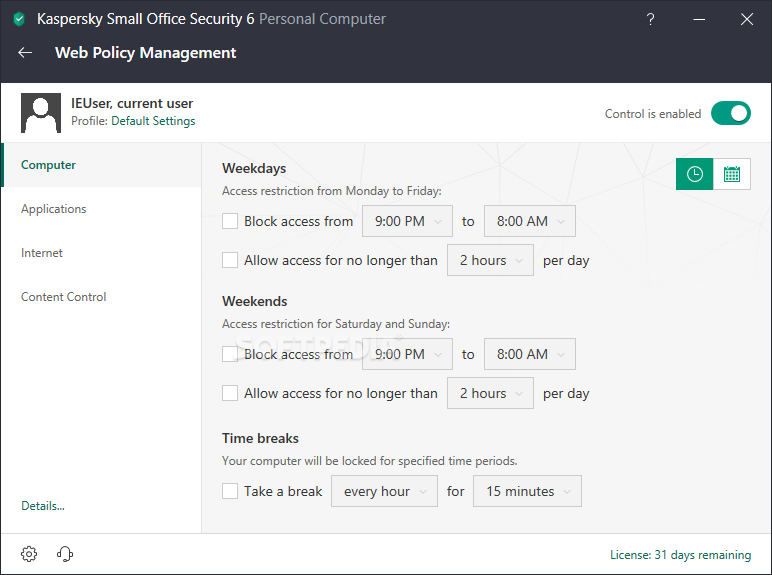Open weekend 9:00 PM start time dropdown
The image size is (772, 575).
407,354
